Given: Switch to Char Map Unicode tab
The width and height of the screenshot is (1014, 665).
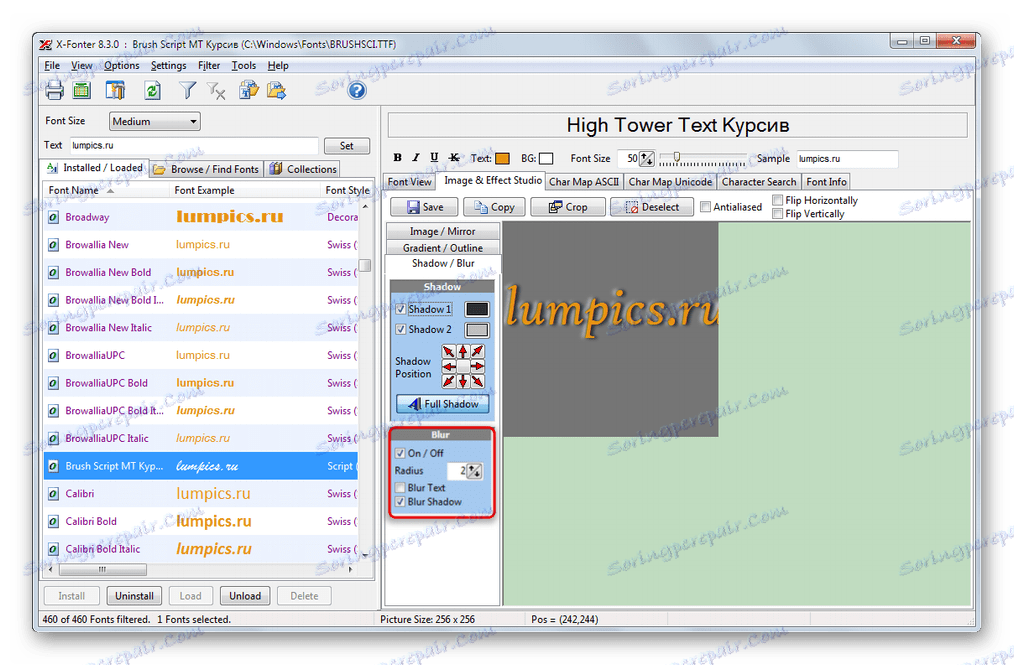Looking at the screenshot, I should click(670, 182).
